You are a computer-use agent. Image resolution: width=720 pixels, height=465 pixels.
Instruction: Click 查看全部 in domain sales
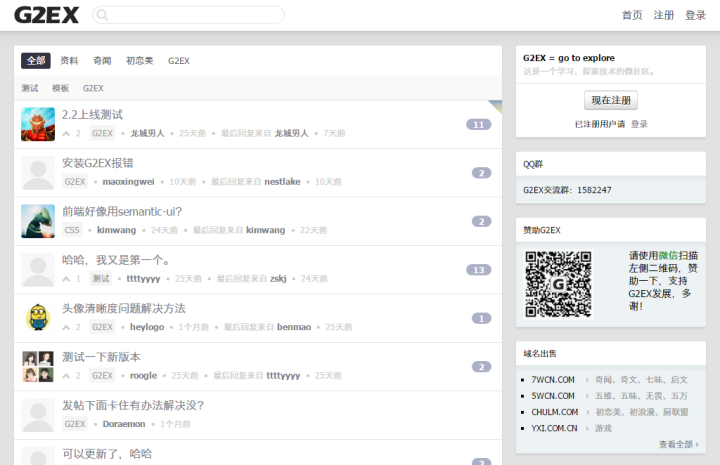pos(679,444)
